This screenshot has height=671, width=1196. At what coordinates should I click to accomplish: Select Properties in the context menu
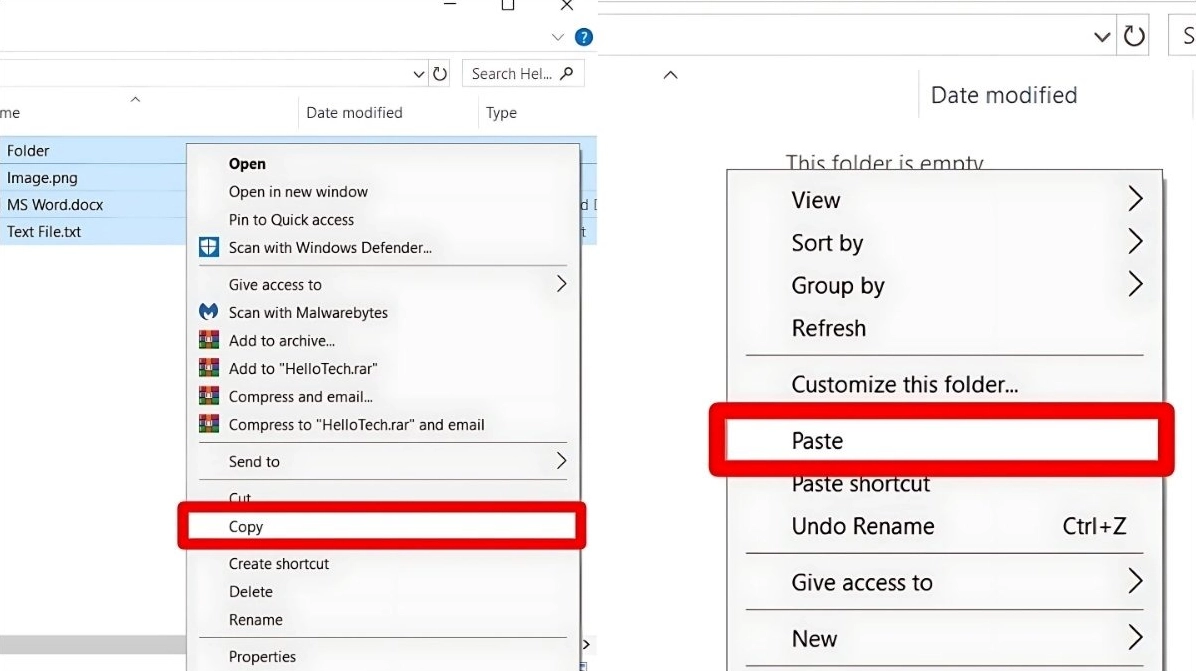(262, 656)
